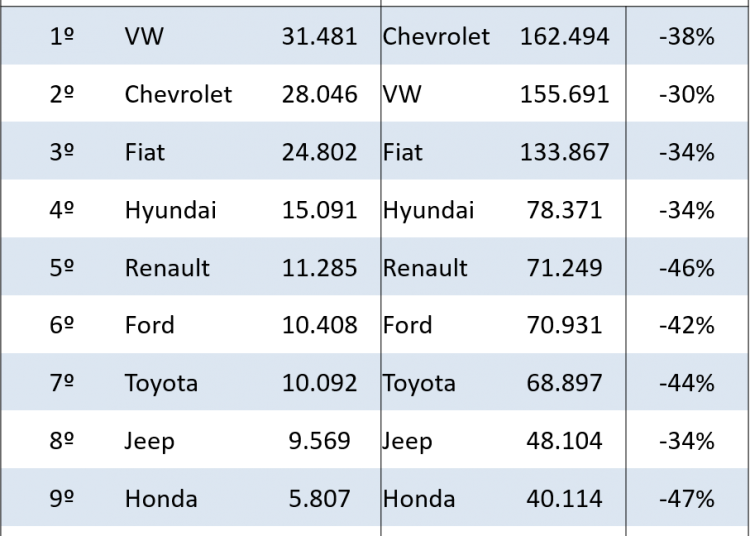Select the -47% percentage cell

[687, 498]
